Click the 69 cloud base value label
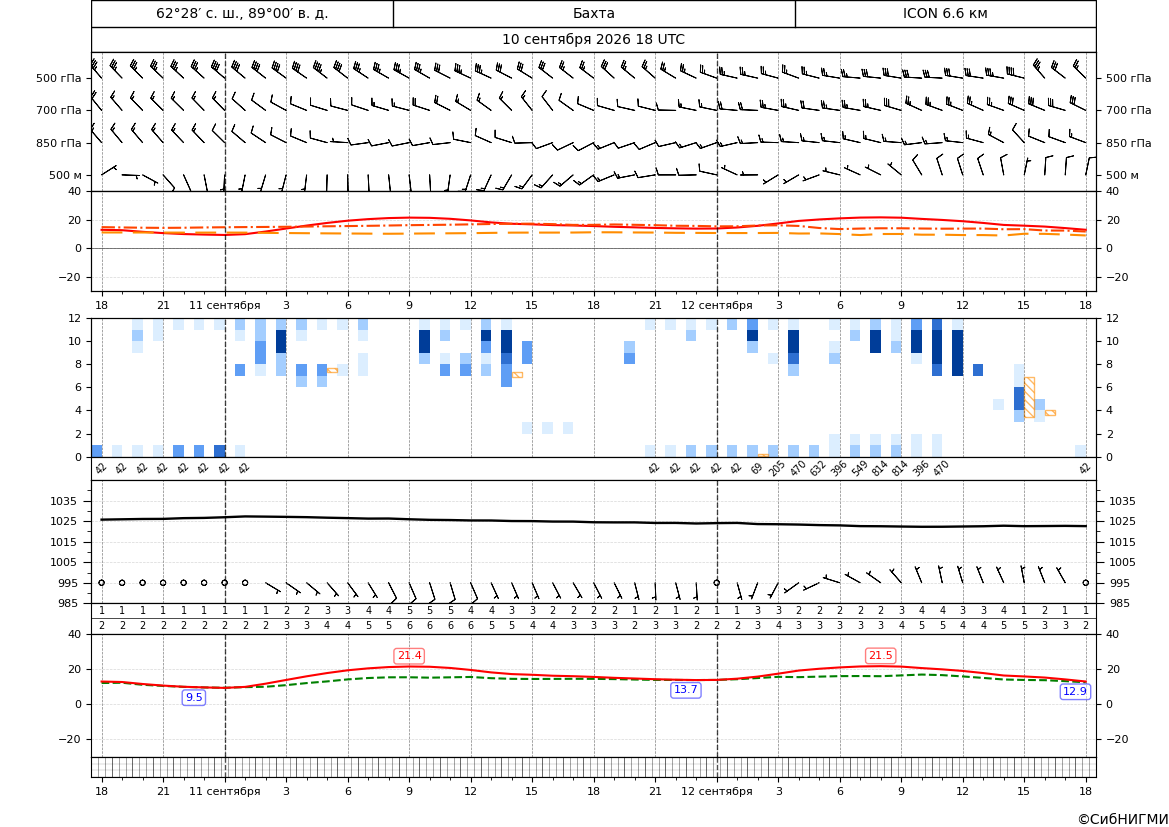1169x827 pixels. click(756, 468)
